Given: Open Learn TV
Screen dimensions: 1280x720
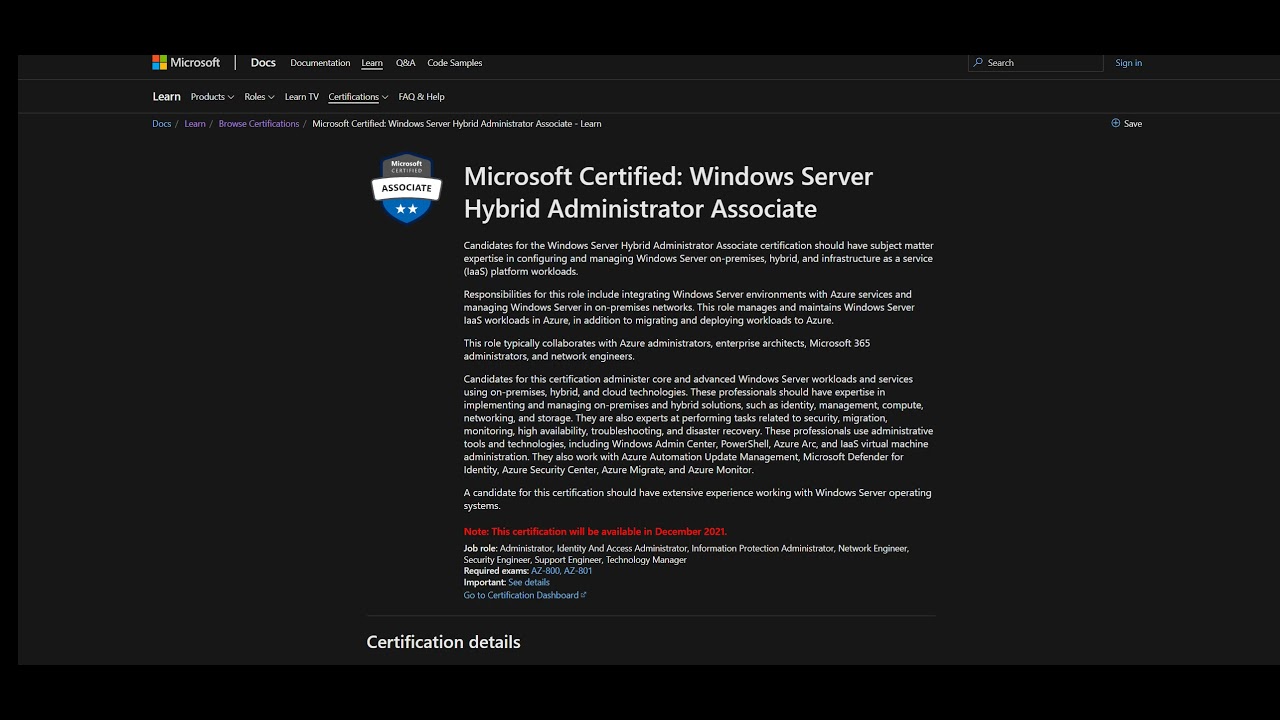Looking at the screenshot, I should coord(302,97).
